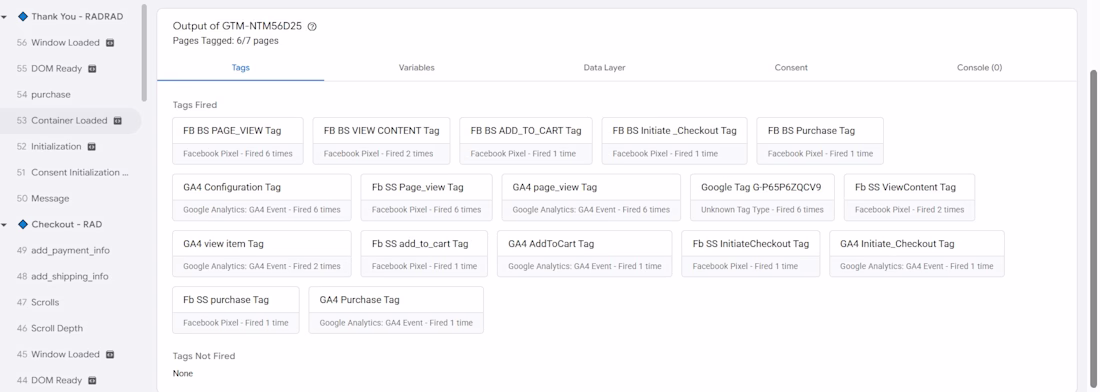Click the badge icon next to 44 DOM Ready
This screenshot has width=1100, height=392.
[x=92, y=380]
